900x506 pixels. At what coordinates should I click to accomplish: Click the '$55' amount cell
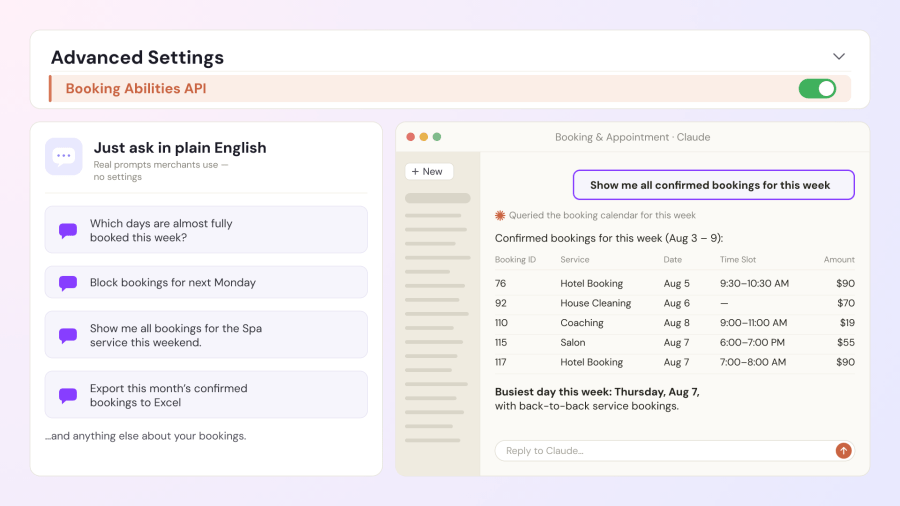tap(845, 342)
